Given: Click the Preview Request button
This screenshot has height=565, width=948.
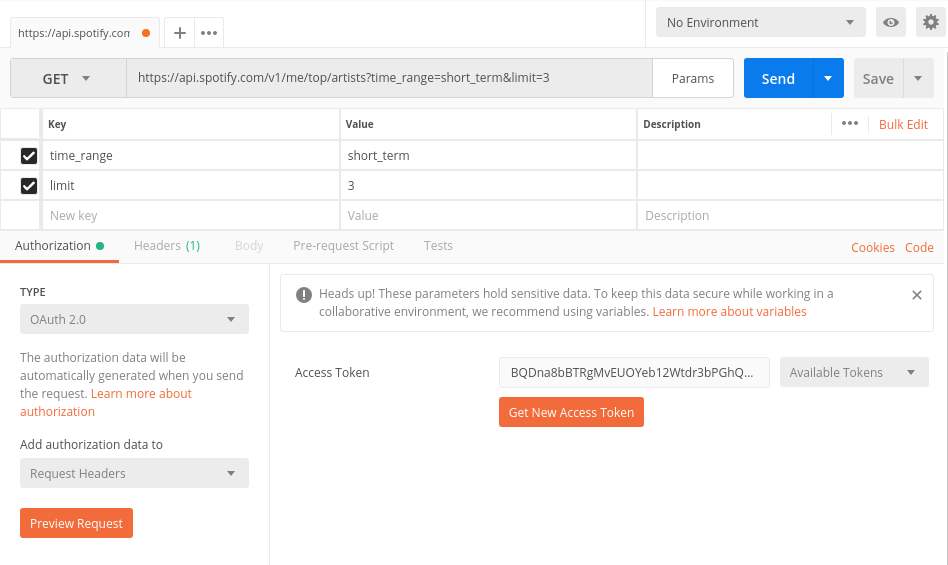Looking at the screenshot, I should coord(76,523).
